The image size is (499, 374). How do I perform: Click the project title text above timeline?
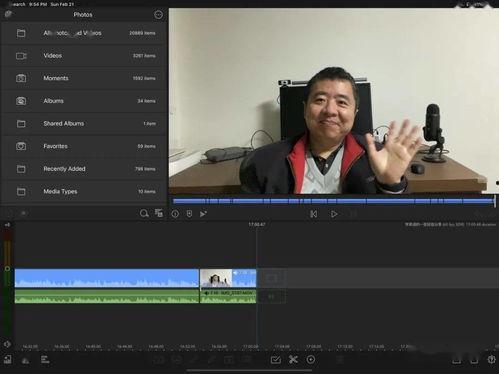pyautogui.click(x=450, y=225)
